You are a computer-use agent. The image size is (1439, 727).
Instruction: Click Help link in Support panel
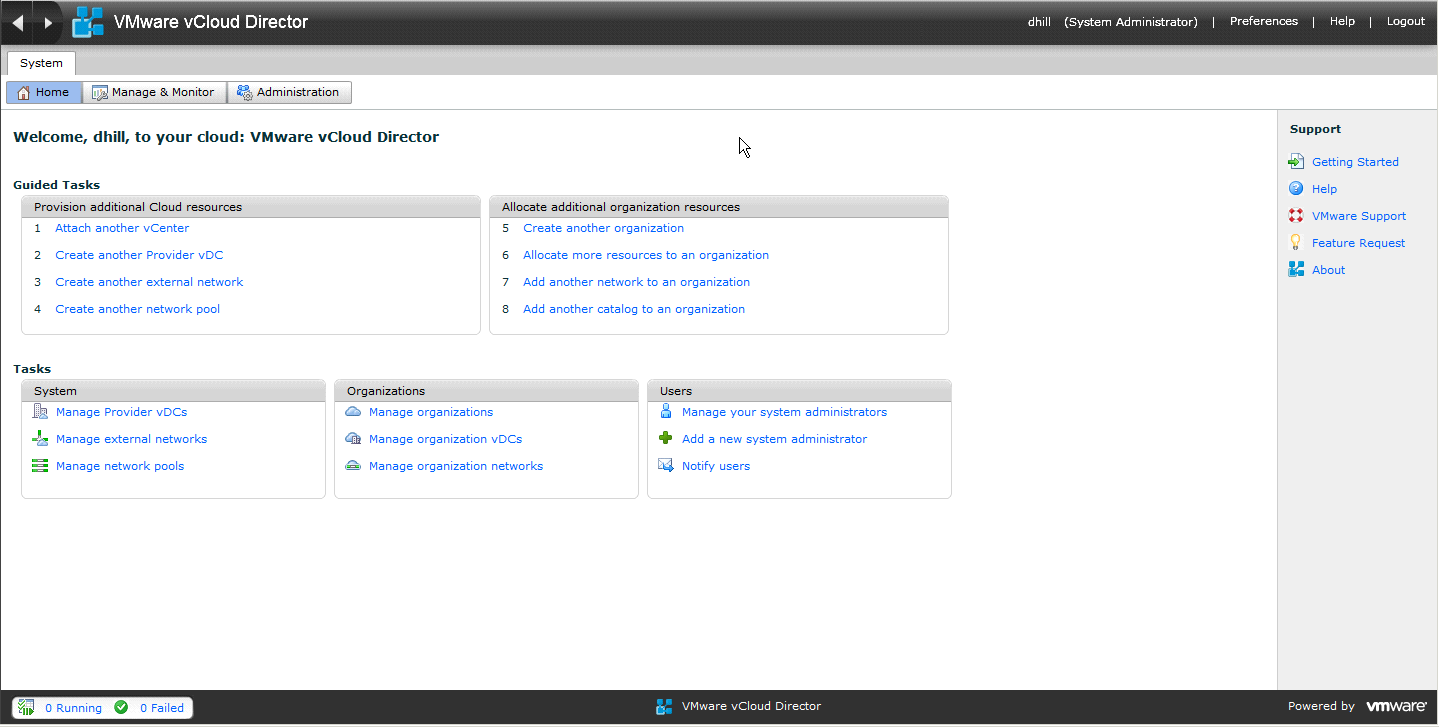(x=1324, y=189)
